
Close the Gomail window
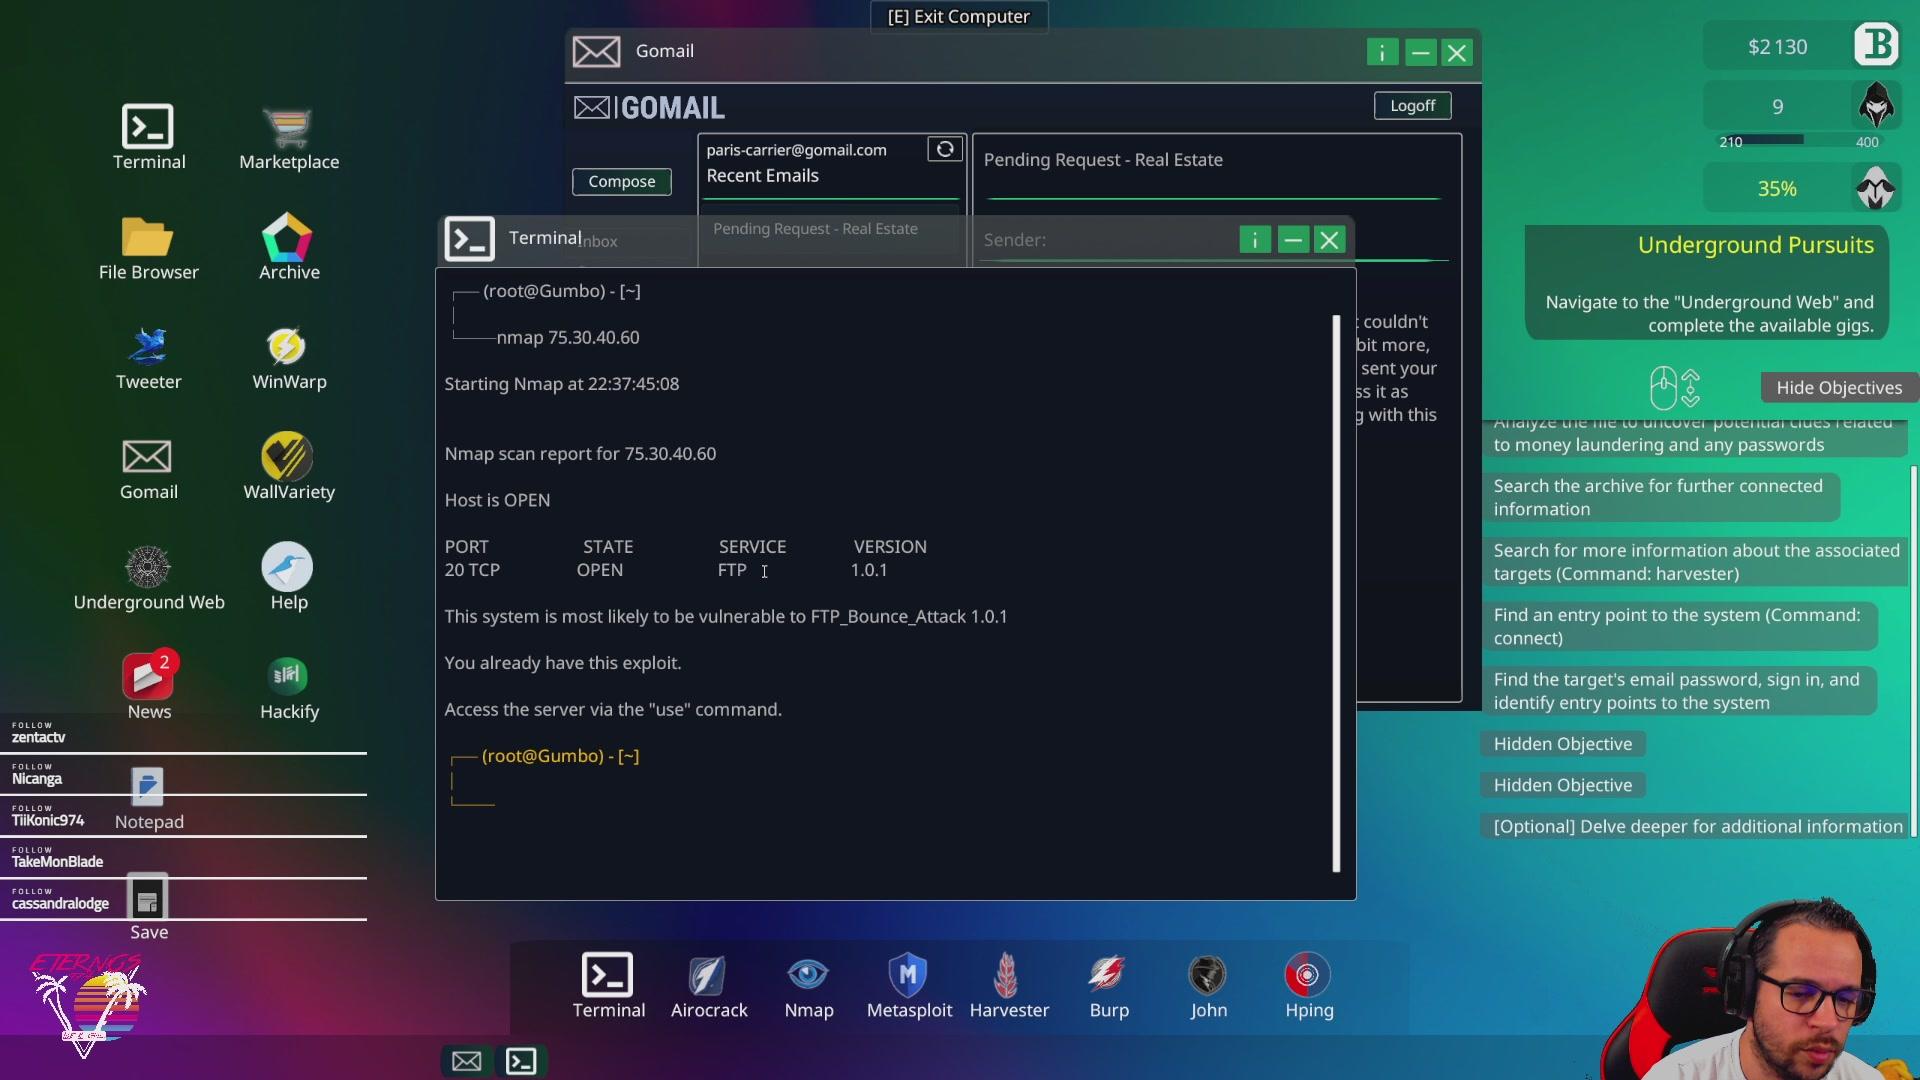coord(1457,53)
